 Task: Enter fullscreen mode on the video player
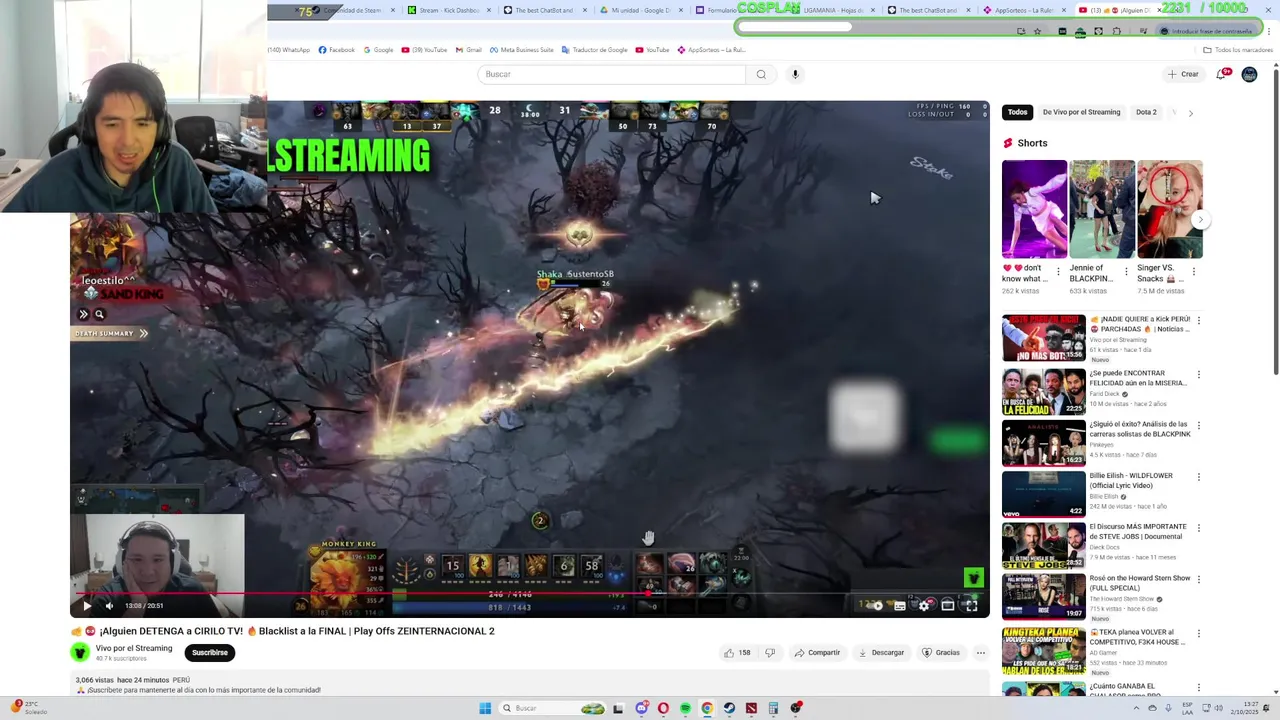pos(971,605)
